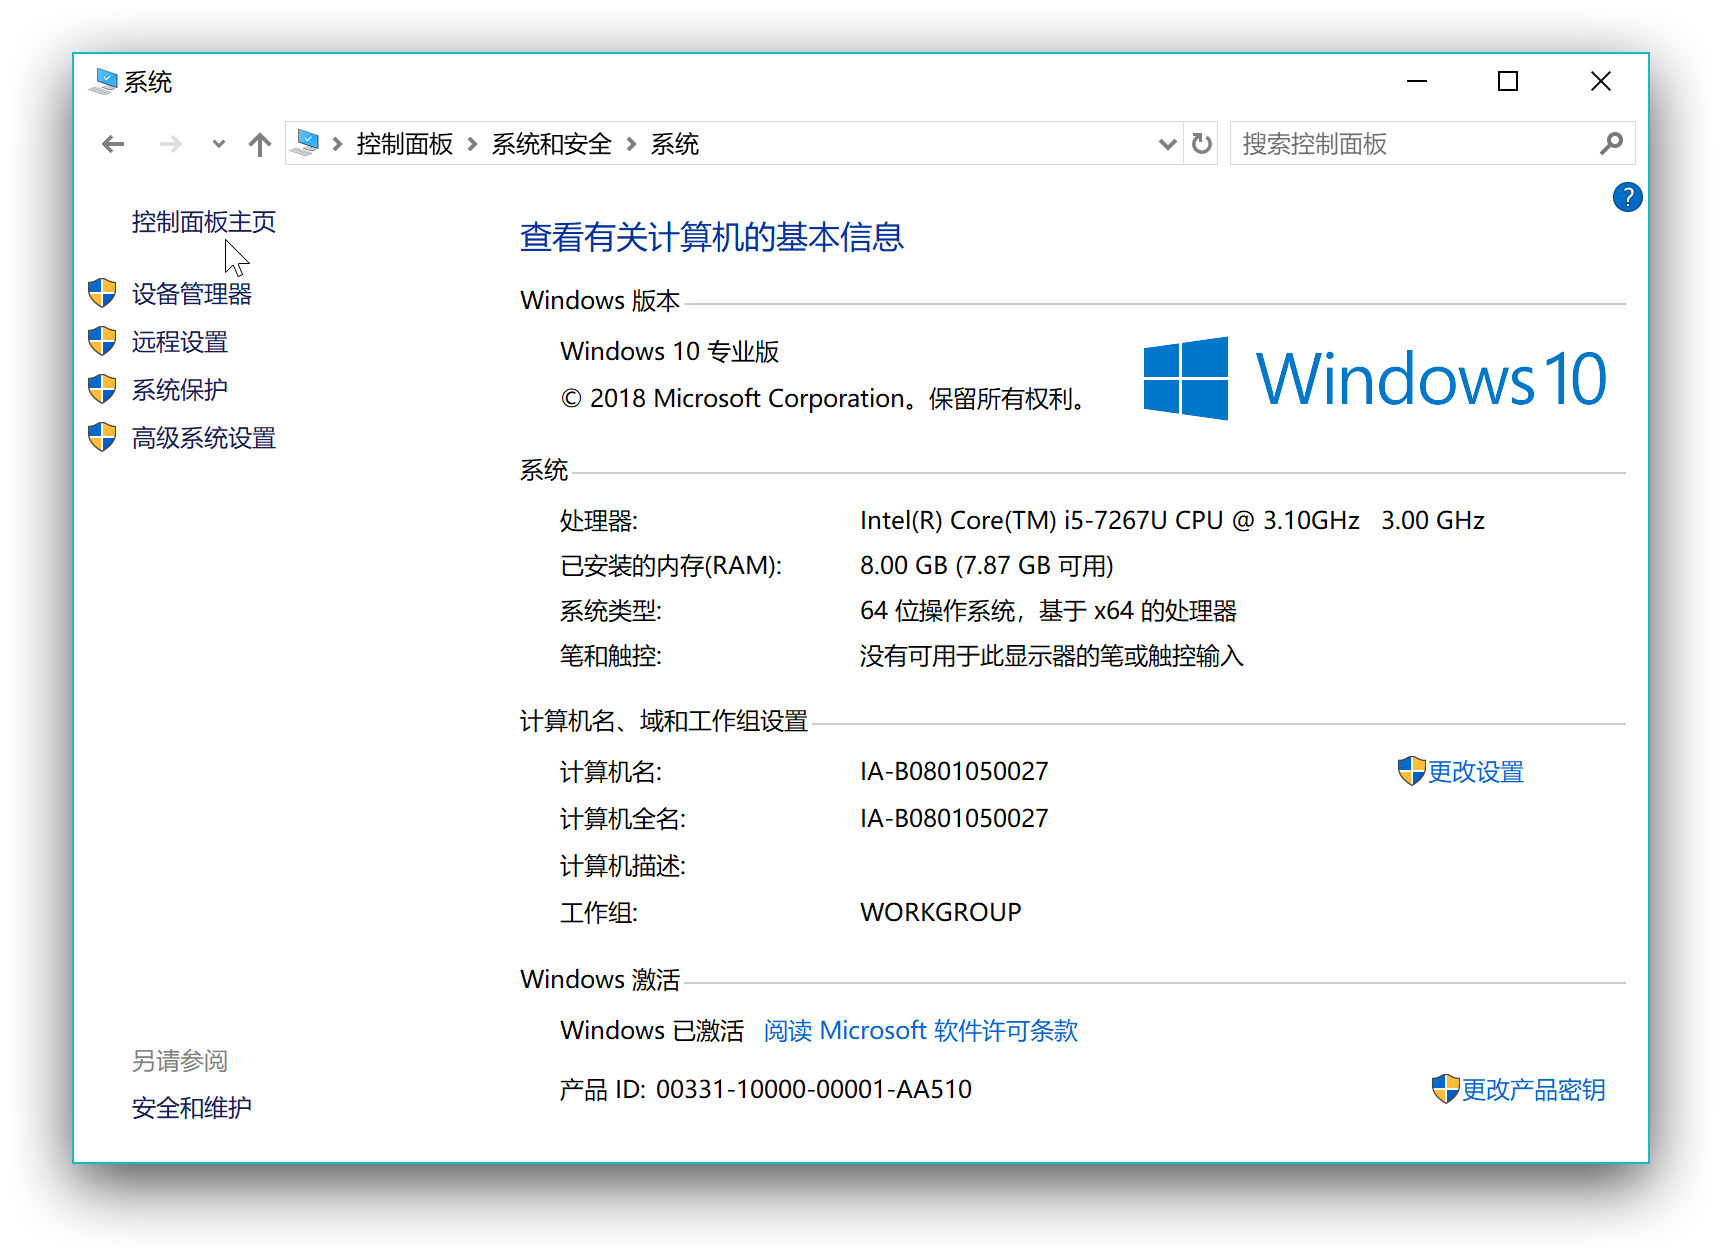1722x1256 pixels.
Task: Click the Windows 10 专业版 edition text
Action: point(670,352)
